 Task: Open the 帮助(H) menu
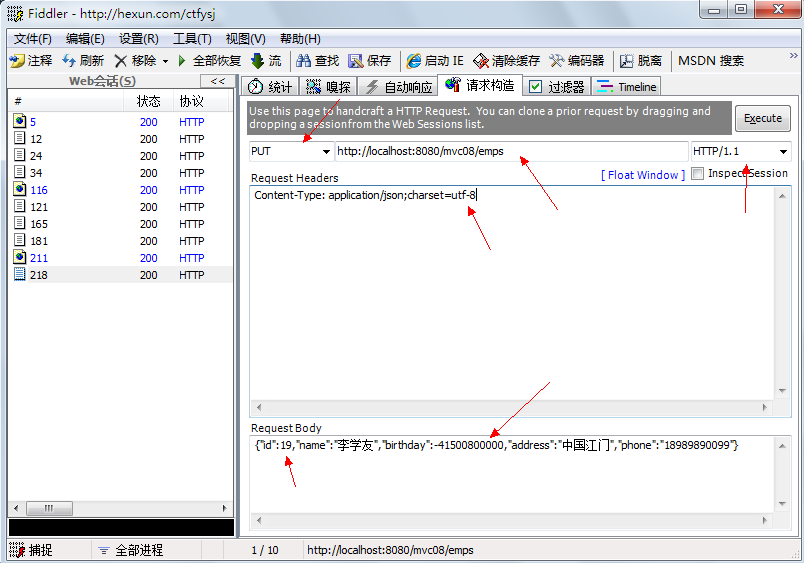[x=300, y=39]
